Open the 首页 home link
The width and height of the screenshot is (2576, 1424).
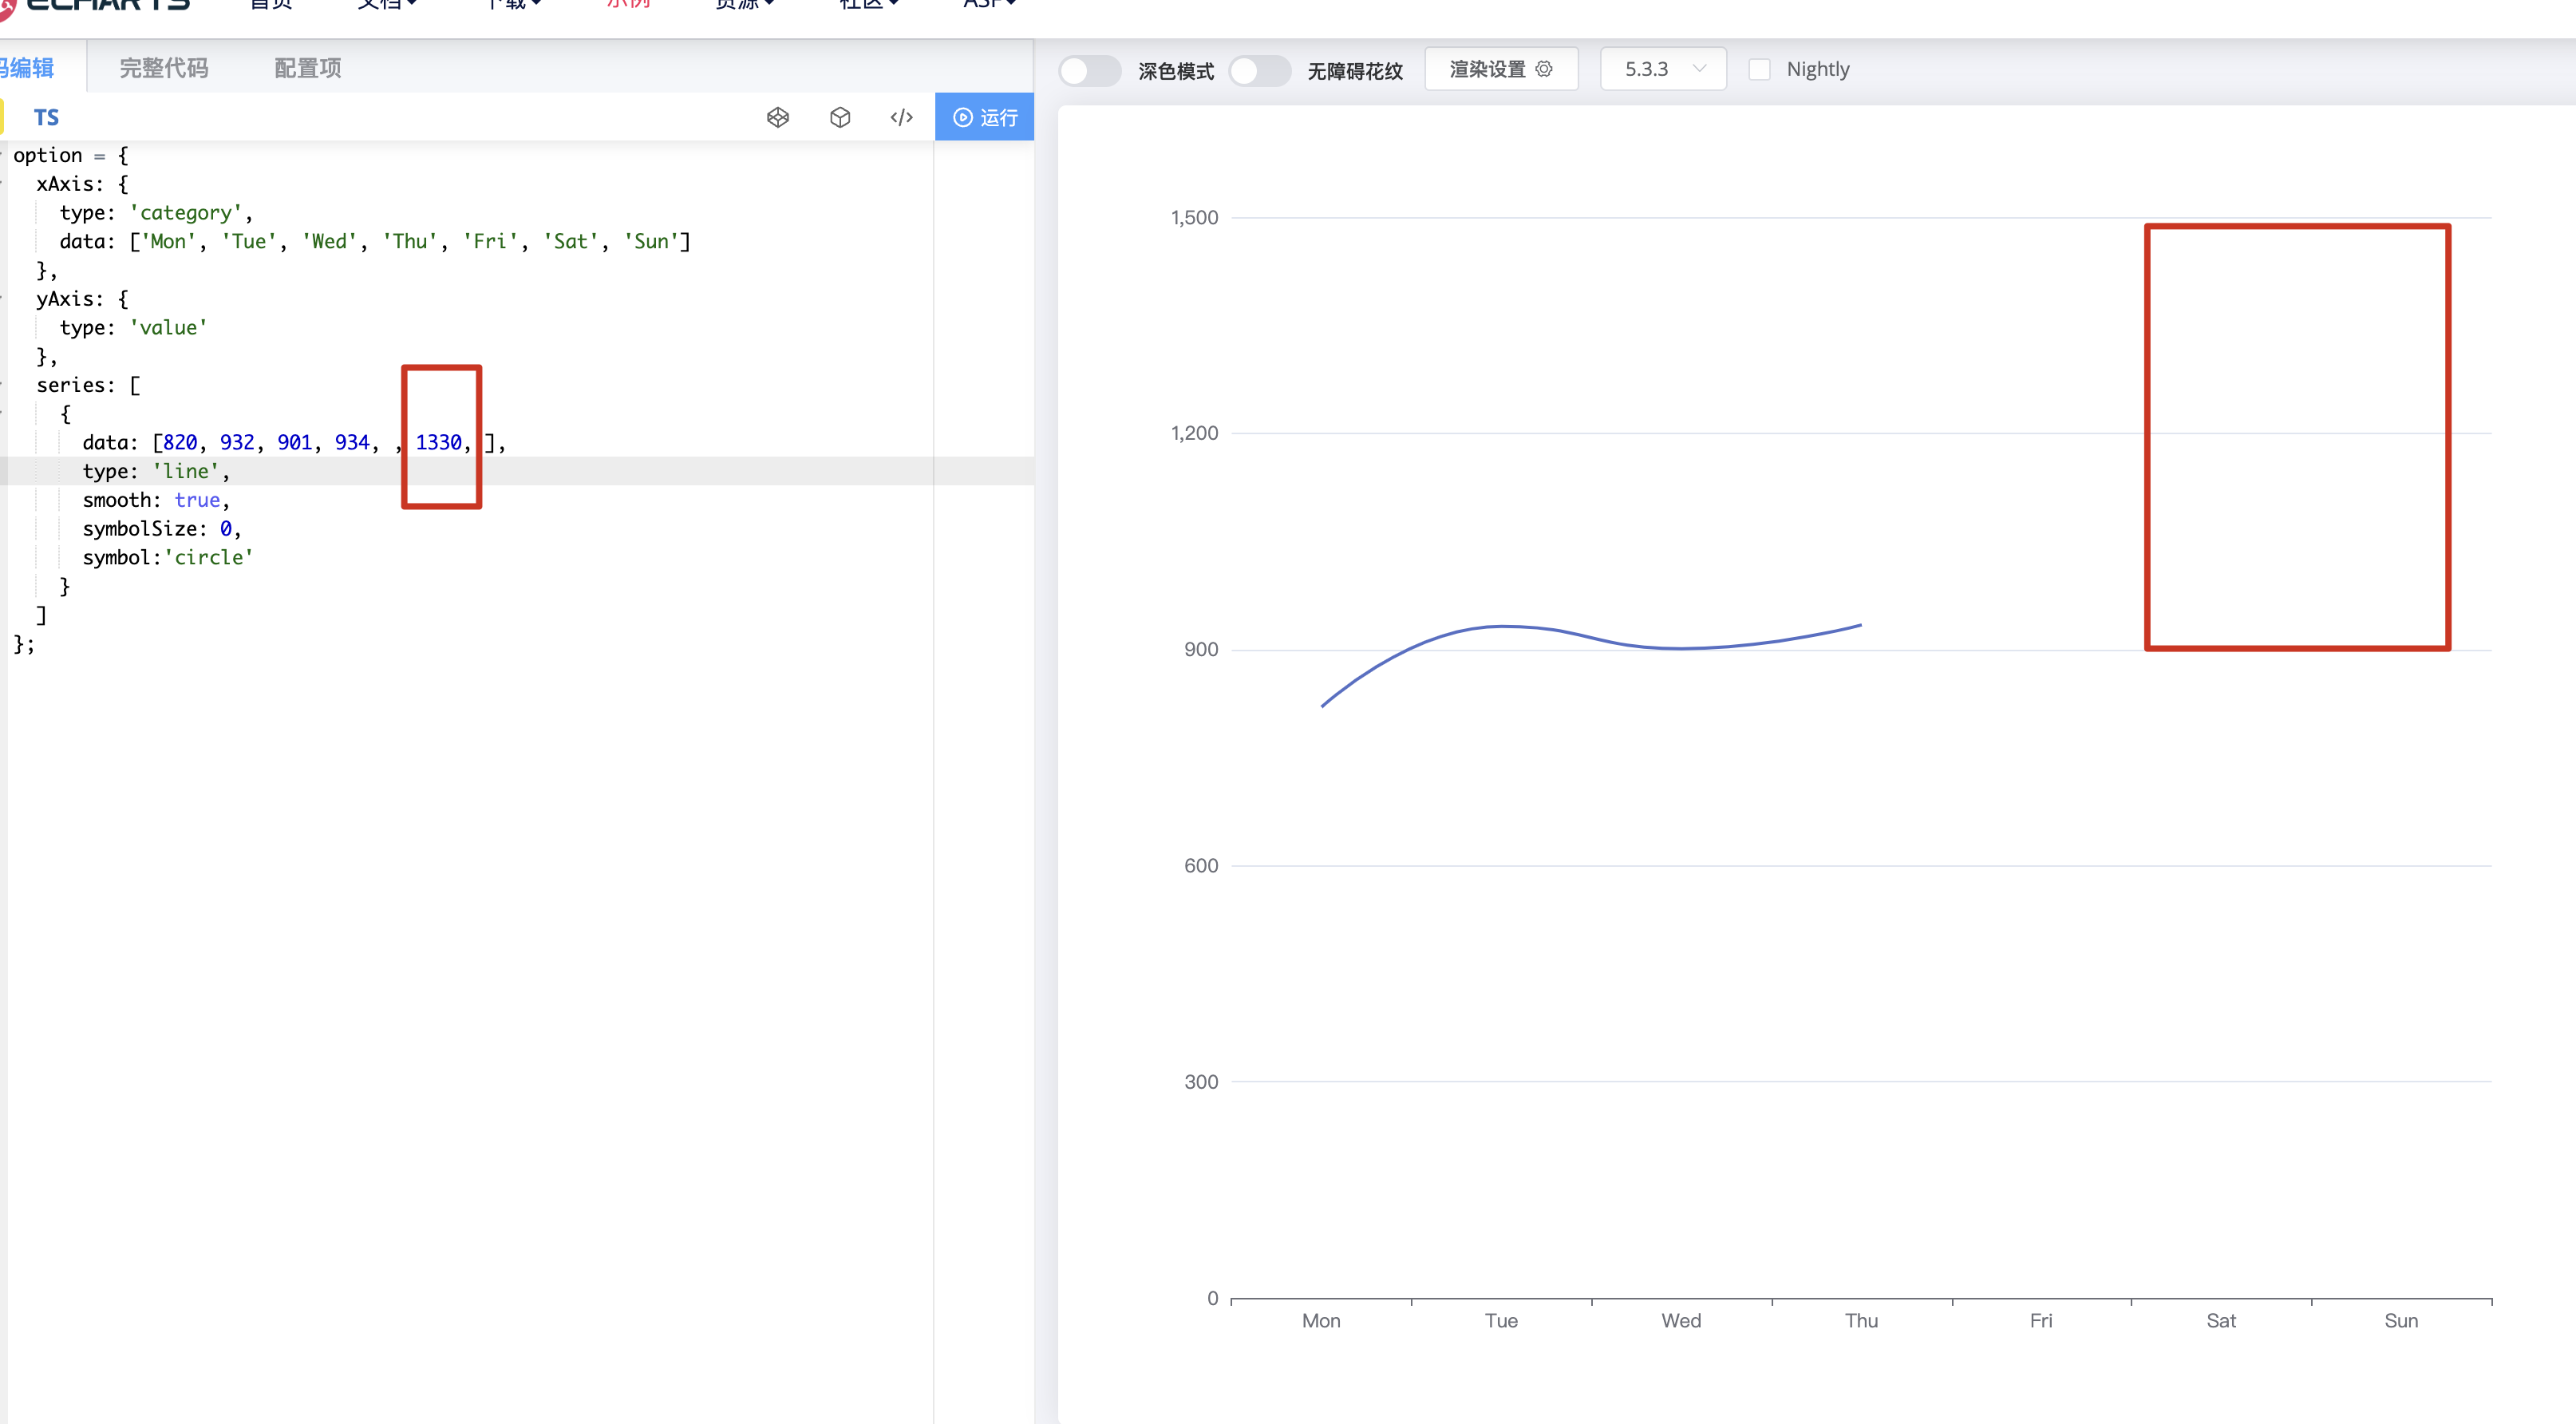point(270,4)
